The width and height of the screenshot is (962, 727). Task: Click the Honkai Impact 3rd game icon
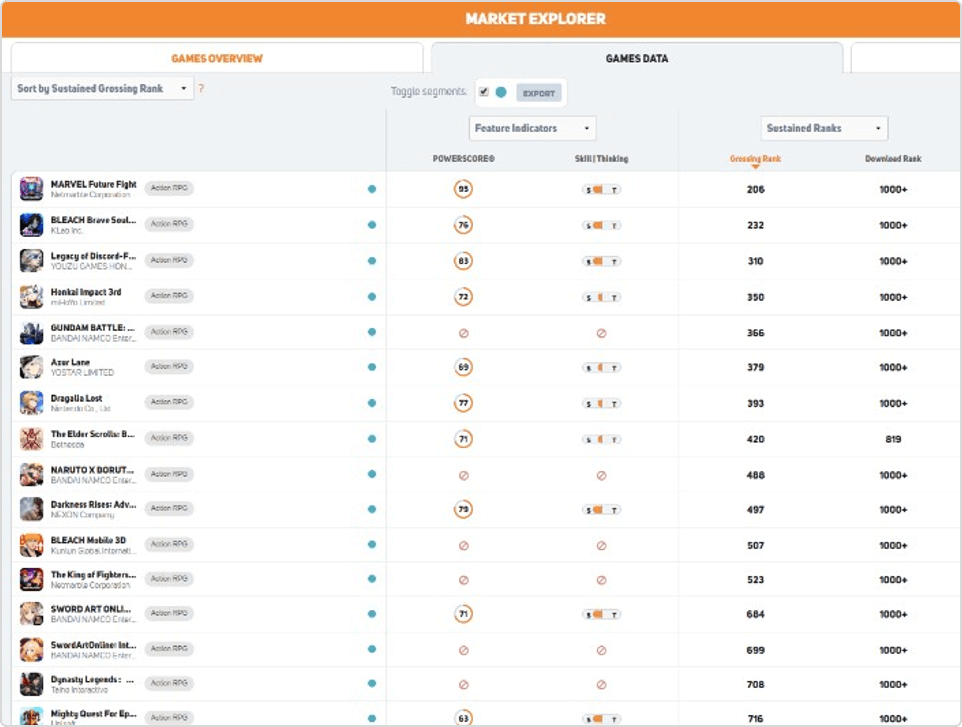pyautogui.click(x=32, y=297)
